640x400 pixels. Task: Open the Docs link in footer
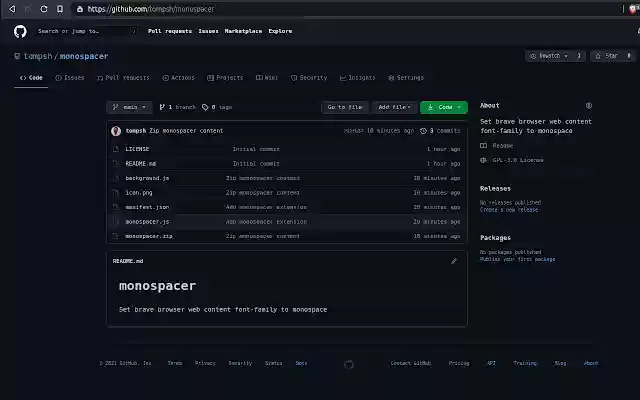click(x=301, y=363)
